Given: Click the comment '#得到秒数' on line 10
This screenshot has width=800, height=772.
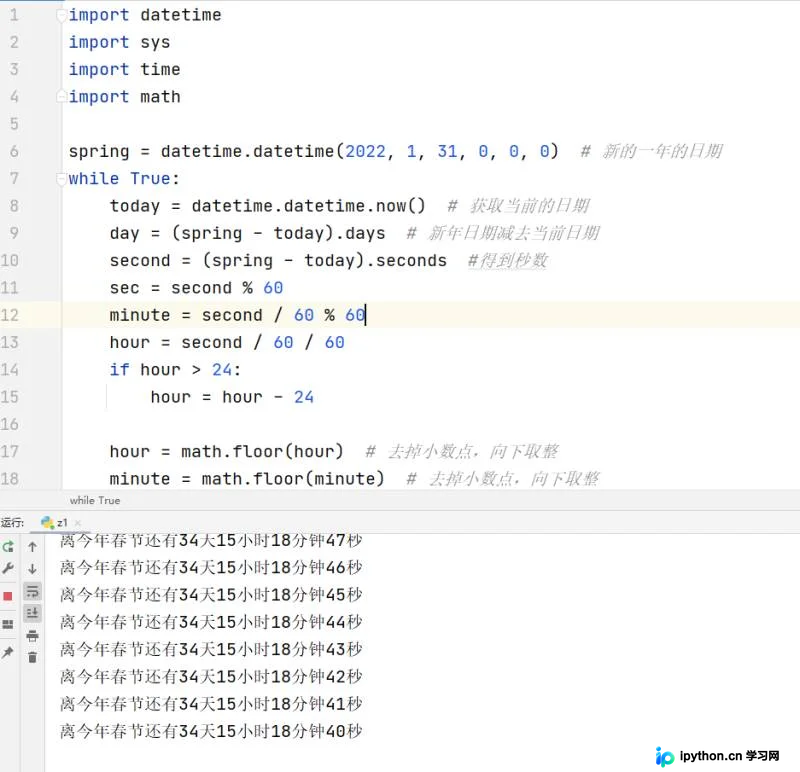Looking at the screenshot, I should click(508, 261).
